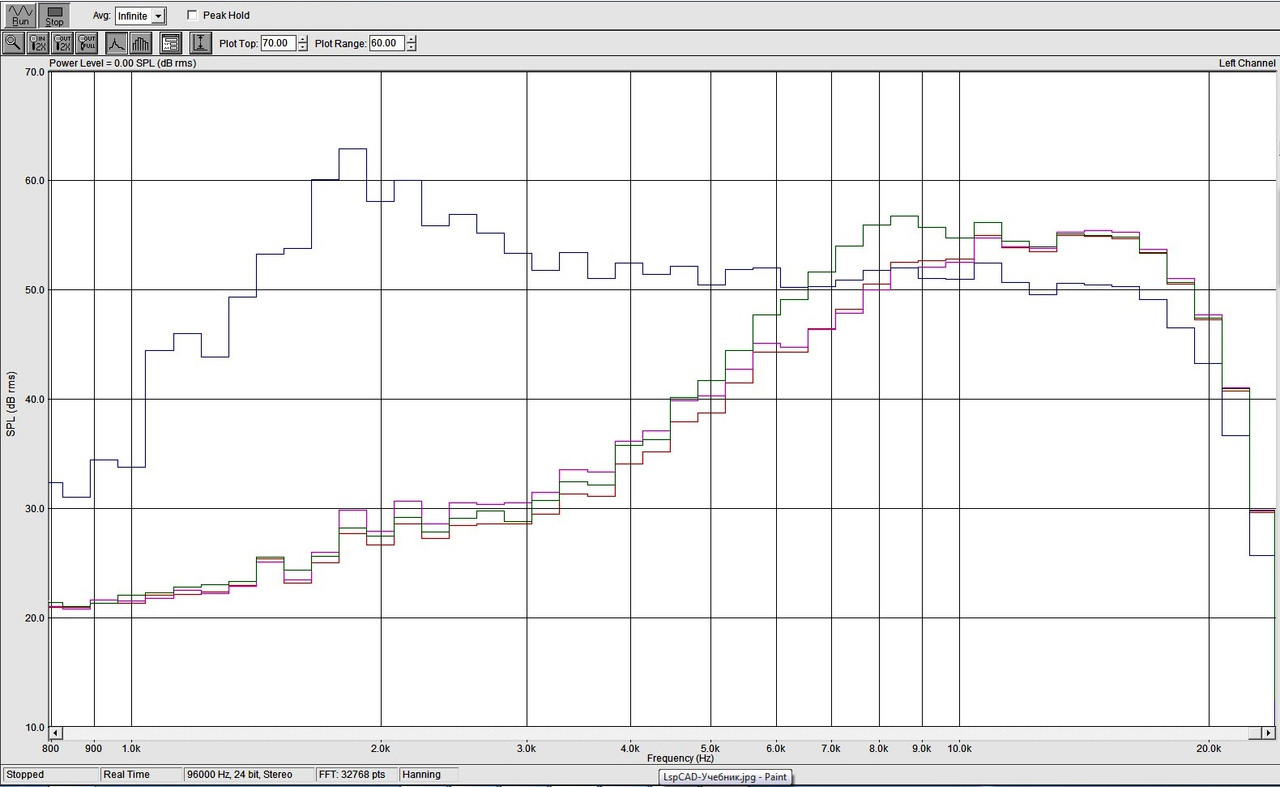Decrease Plot Top with down arrow

click(x=301, y=47)
